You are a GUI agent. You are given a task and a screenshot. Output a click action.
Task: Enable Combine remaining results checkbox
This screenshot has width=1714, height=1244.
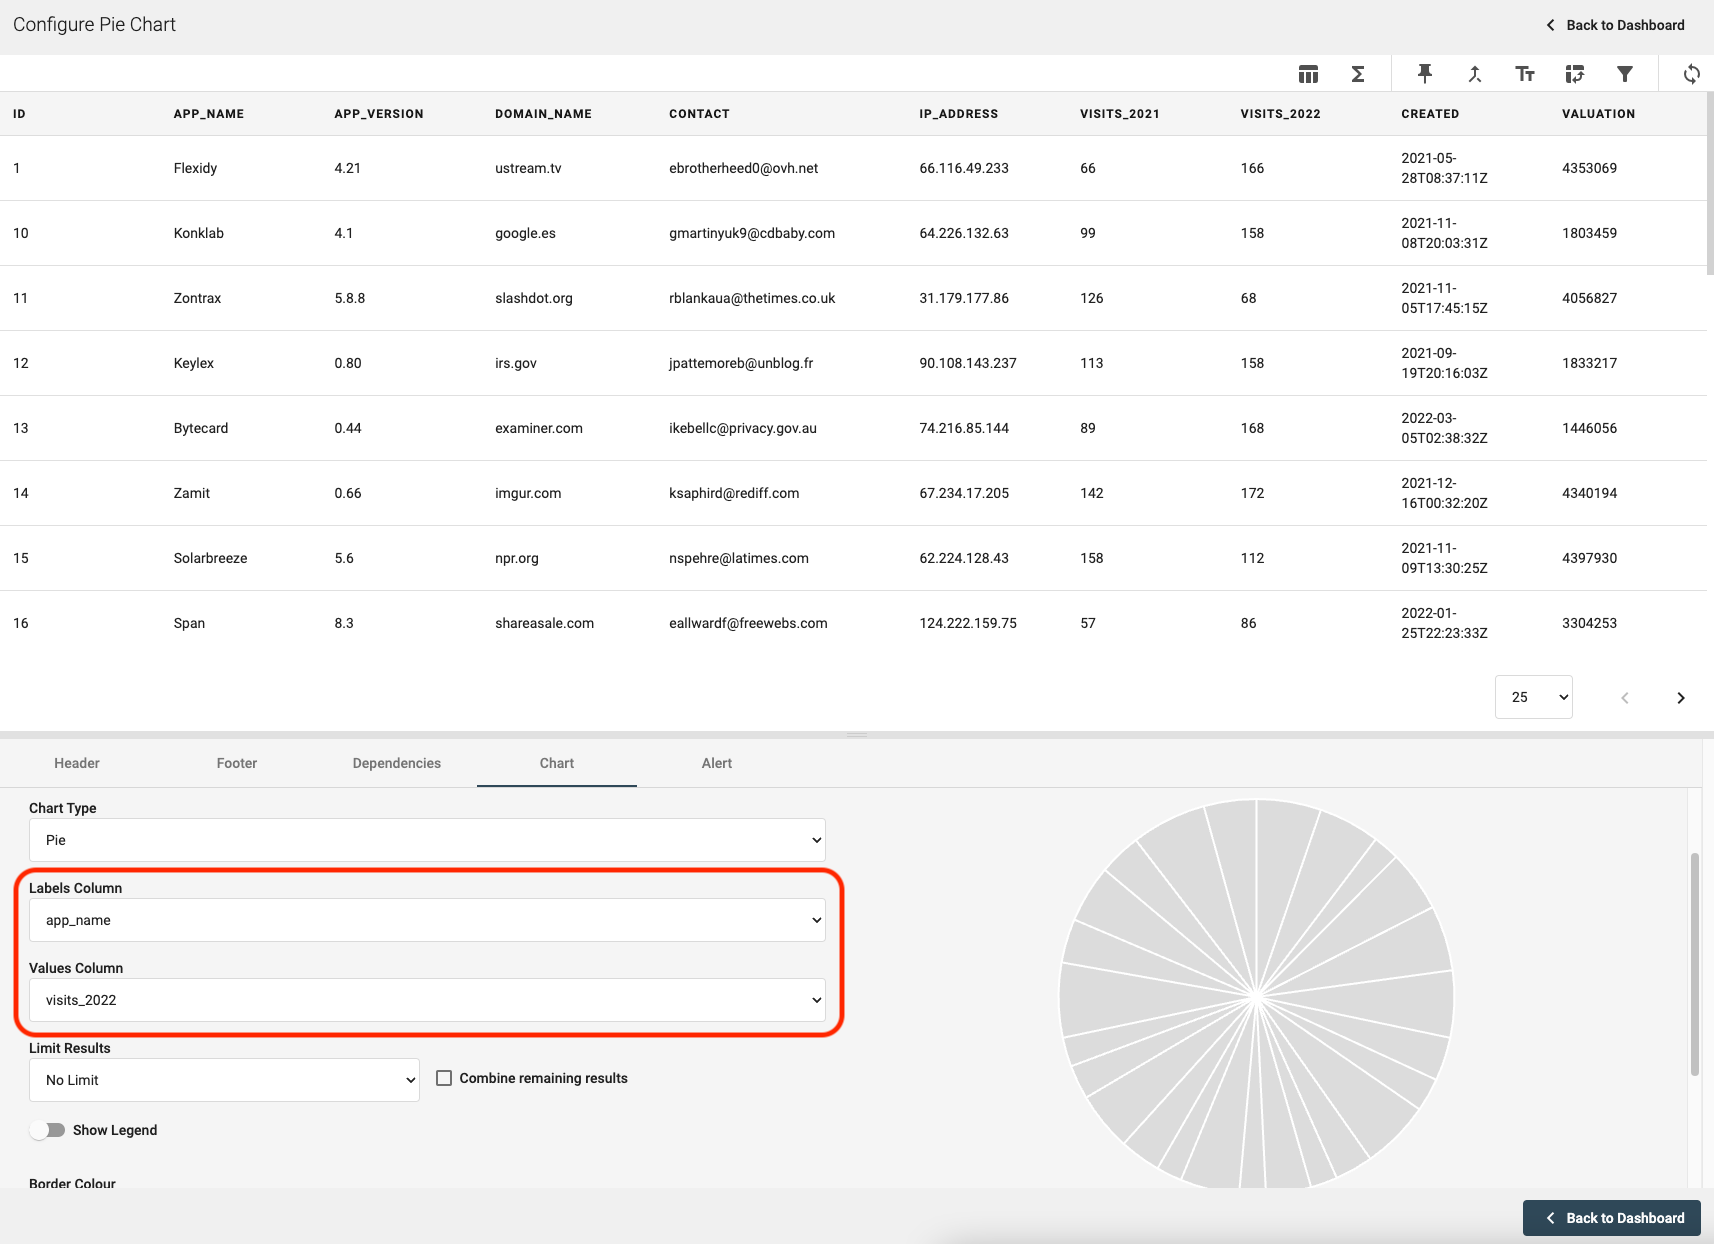[444, 1078]
